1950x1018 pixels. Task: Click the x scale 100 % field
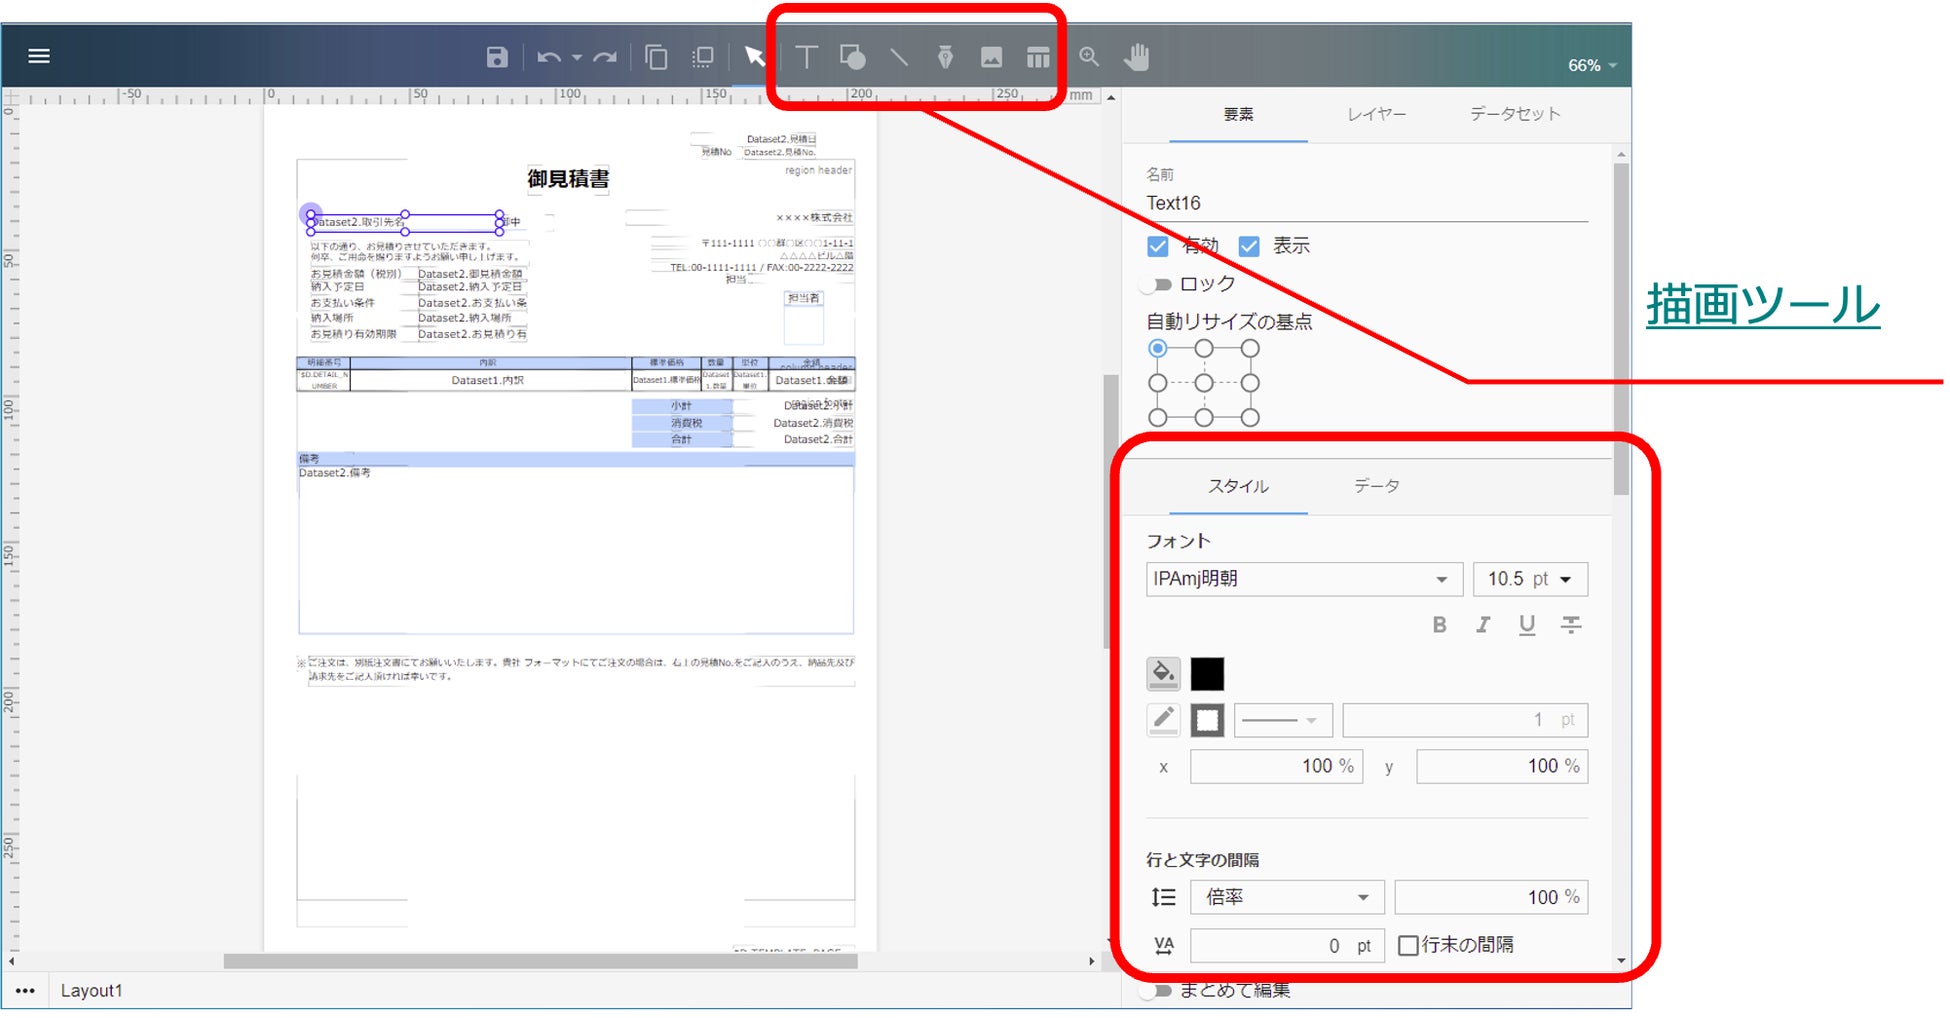tap(1276, 767)
